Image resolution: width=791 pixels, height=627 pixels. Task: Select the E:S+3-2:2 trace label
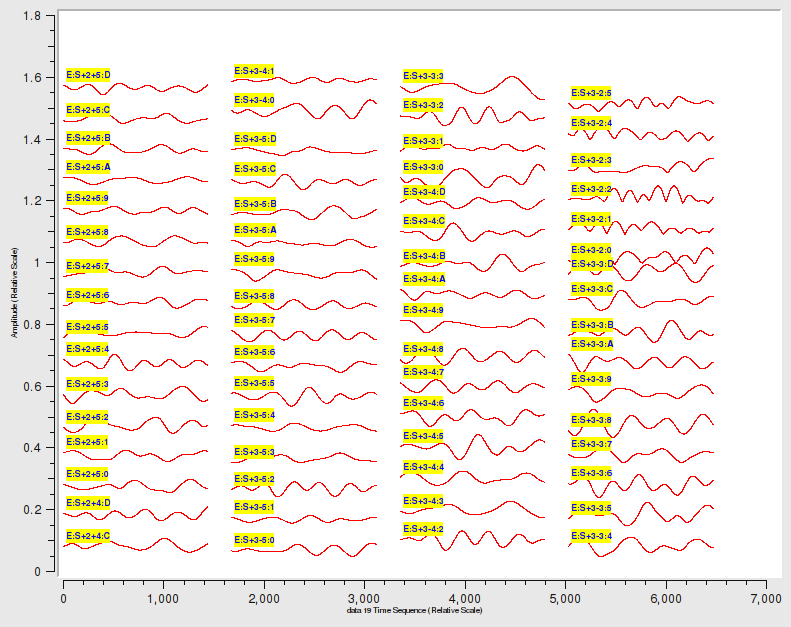click(591, 189)
